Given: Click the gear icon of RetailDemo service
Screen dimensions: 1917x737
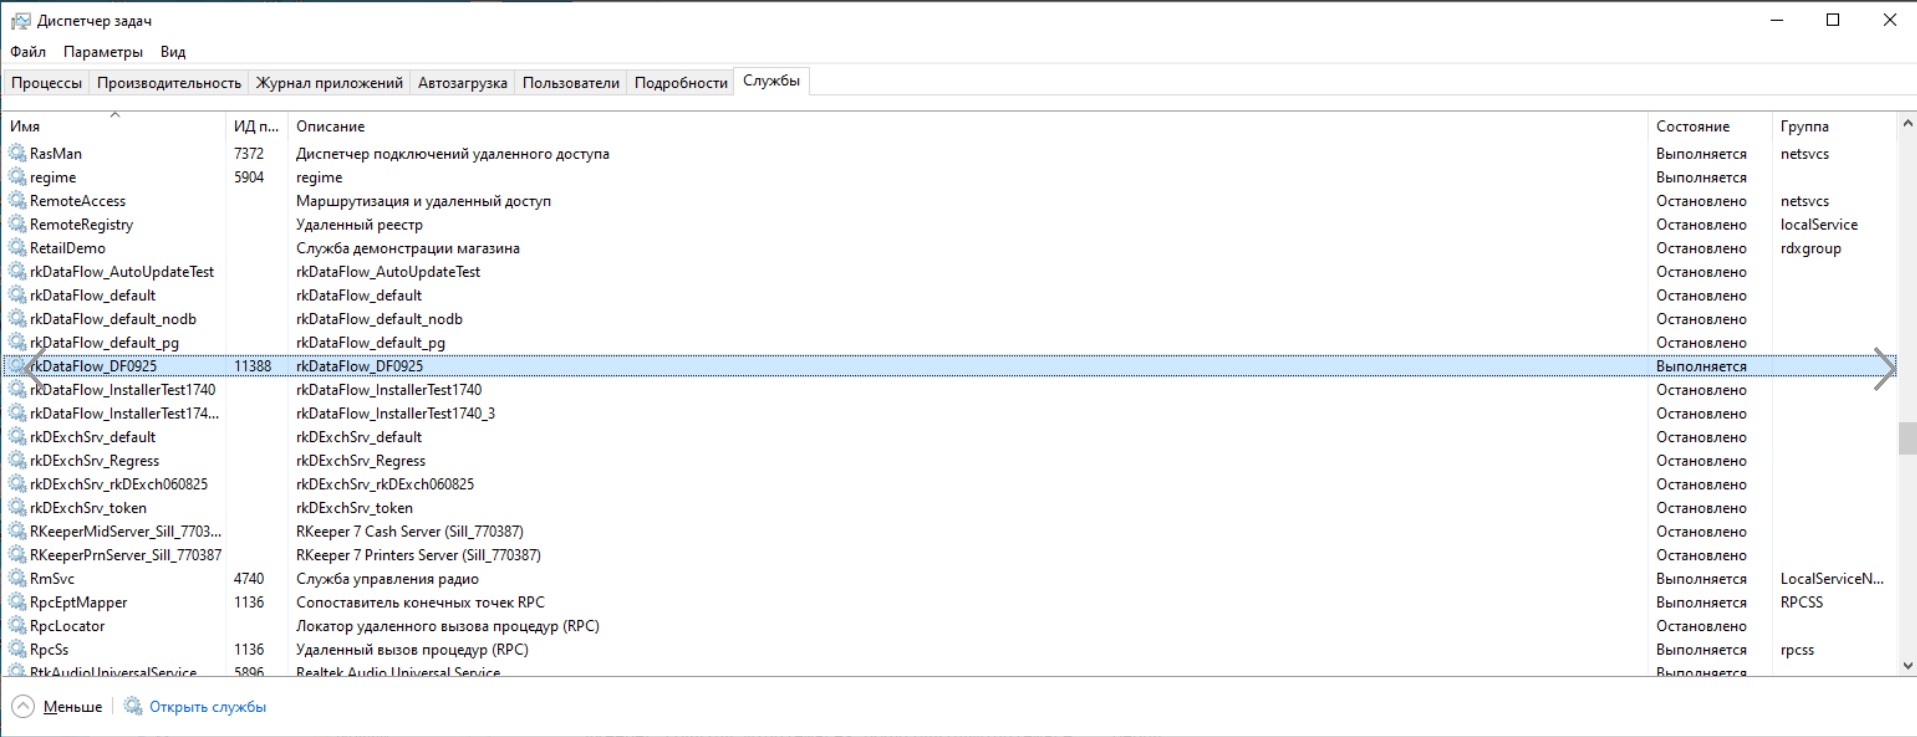Looking at the screenshot, I should click(17, 248).
